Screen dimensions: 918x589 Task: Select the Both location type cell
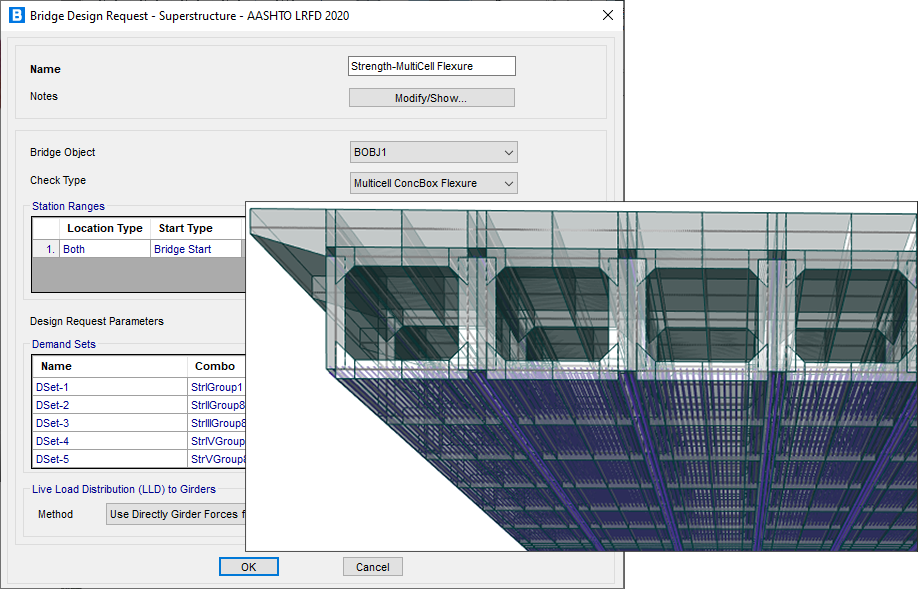coord(104,249)
